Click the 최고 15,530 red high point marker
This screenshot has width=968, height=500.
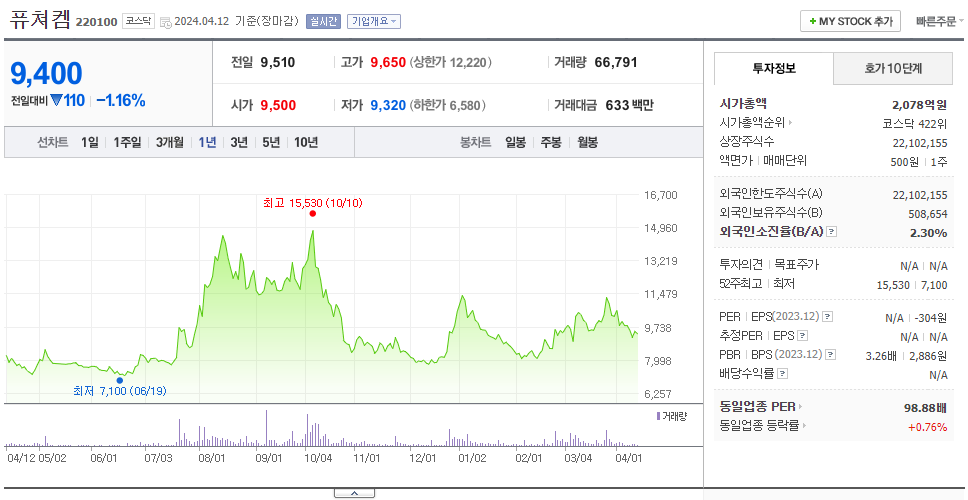coord(312,214)
